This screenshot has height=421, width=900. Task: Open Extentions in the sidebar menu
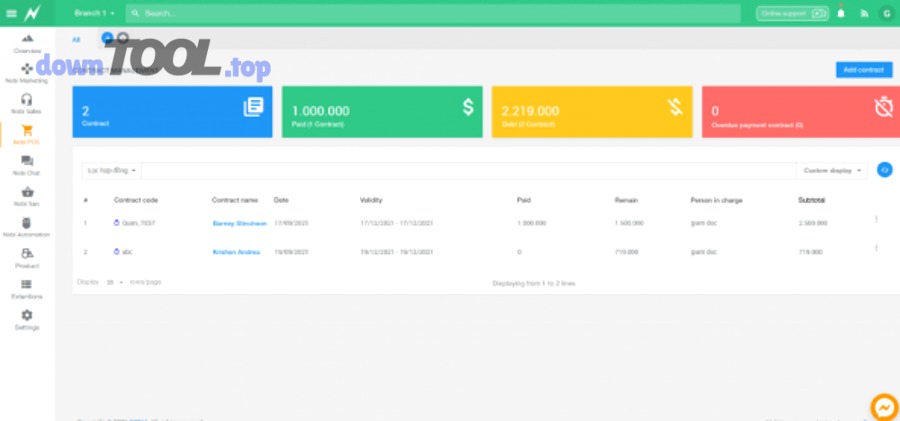pos(27,289)
